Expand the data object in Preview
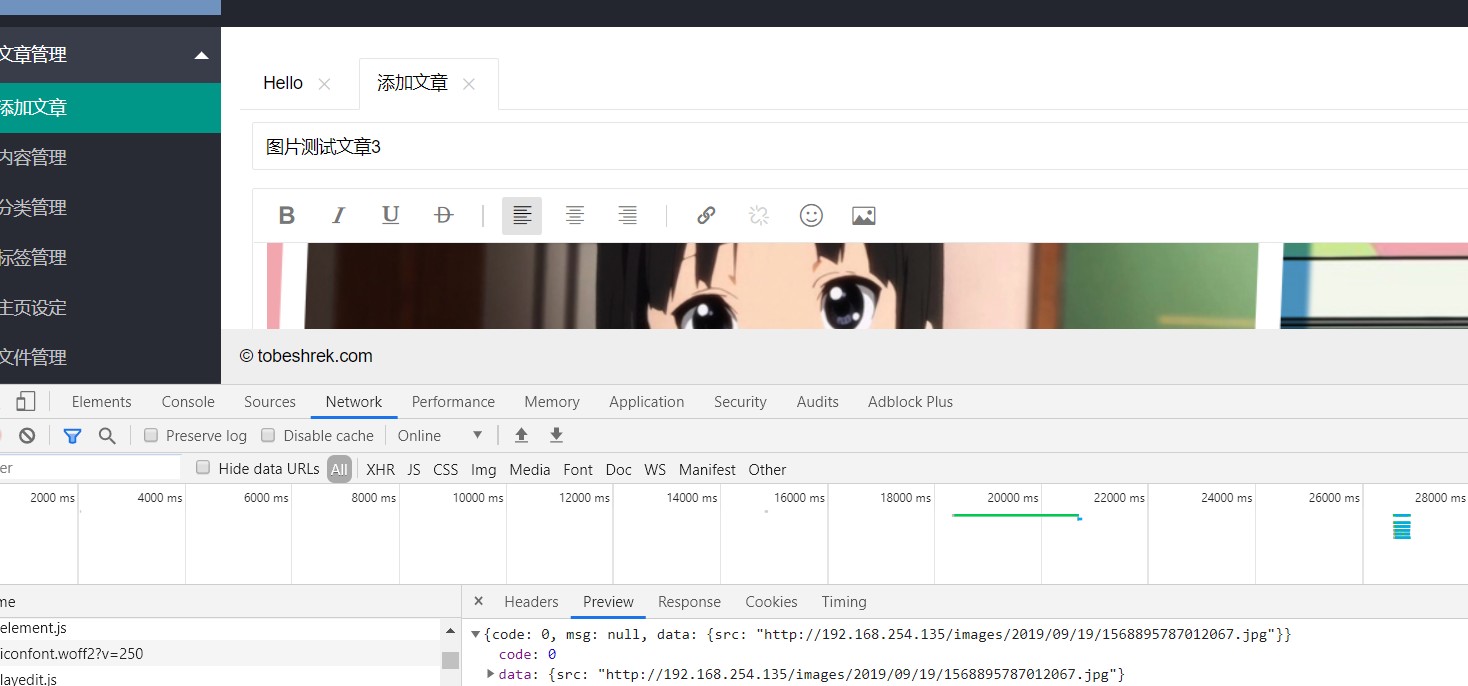 (x=490, y=674)
